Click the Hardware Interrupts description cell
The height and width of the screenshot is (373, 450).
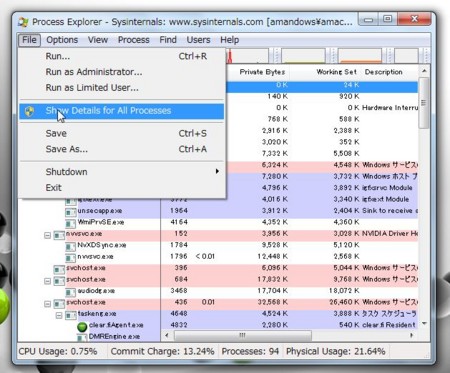(x=390, y=108)
